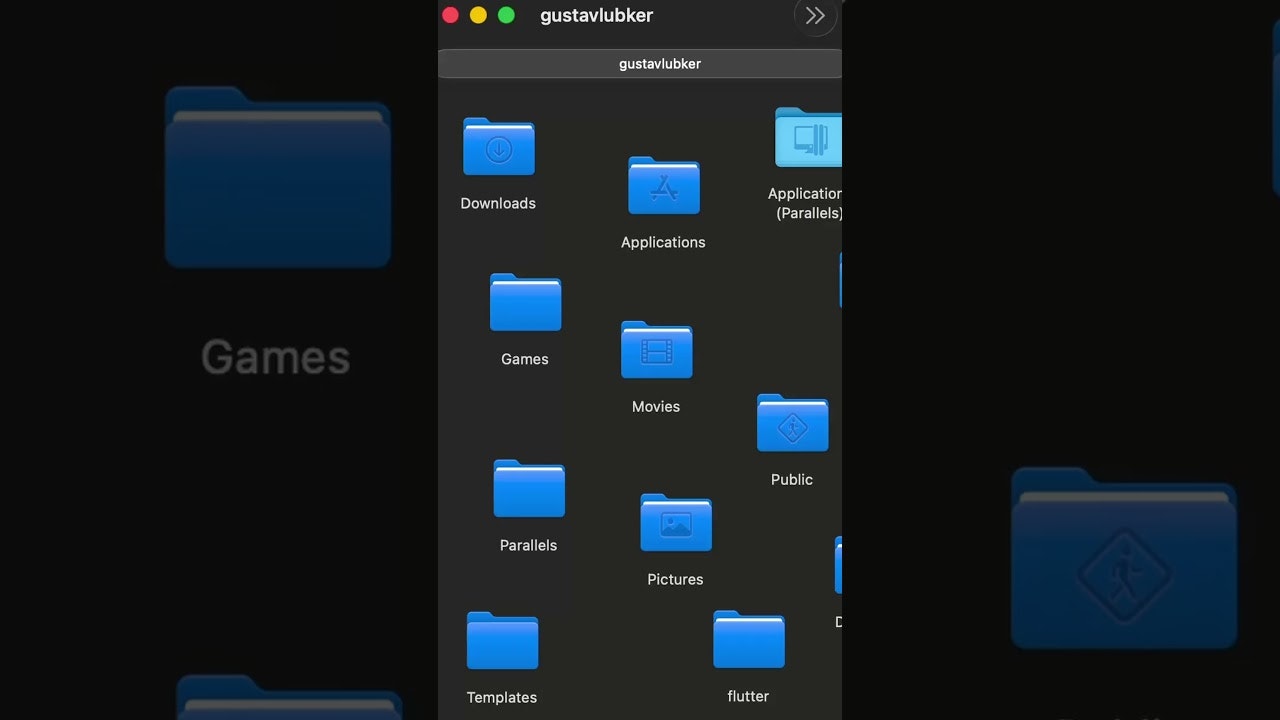This screenshot has width=1280, height=720.
Task: Click the Games label text
Action: click(x=525, y=359)
